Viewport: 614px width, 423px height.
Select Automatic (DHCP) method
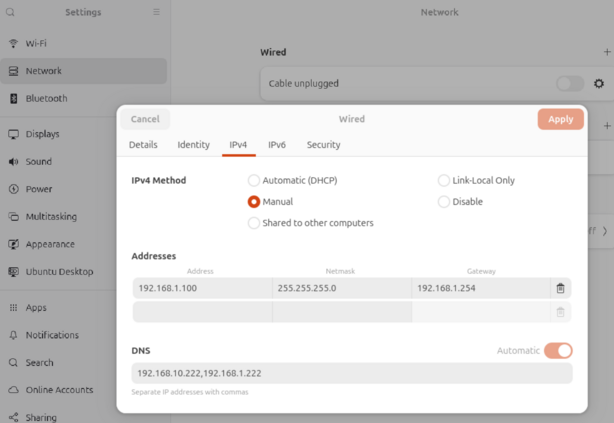[254, 180]
